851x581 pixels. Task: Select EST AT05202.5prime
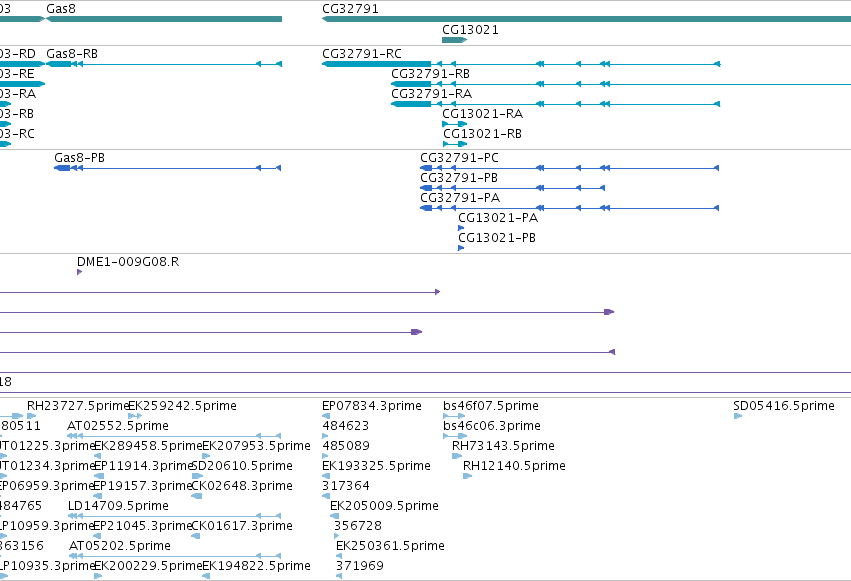coord(175,556)
